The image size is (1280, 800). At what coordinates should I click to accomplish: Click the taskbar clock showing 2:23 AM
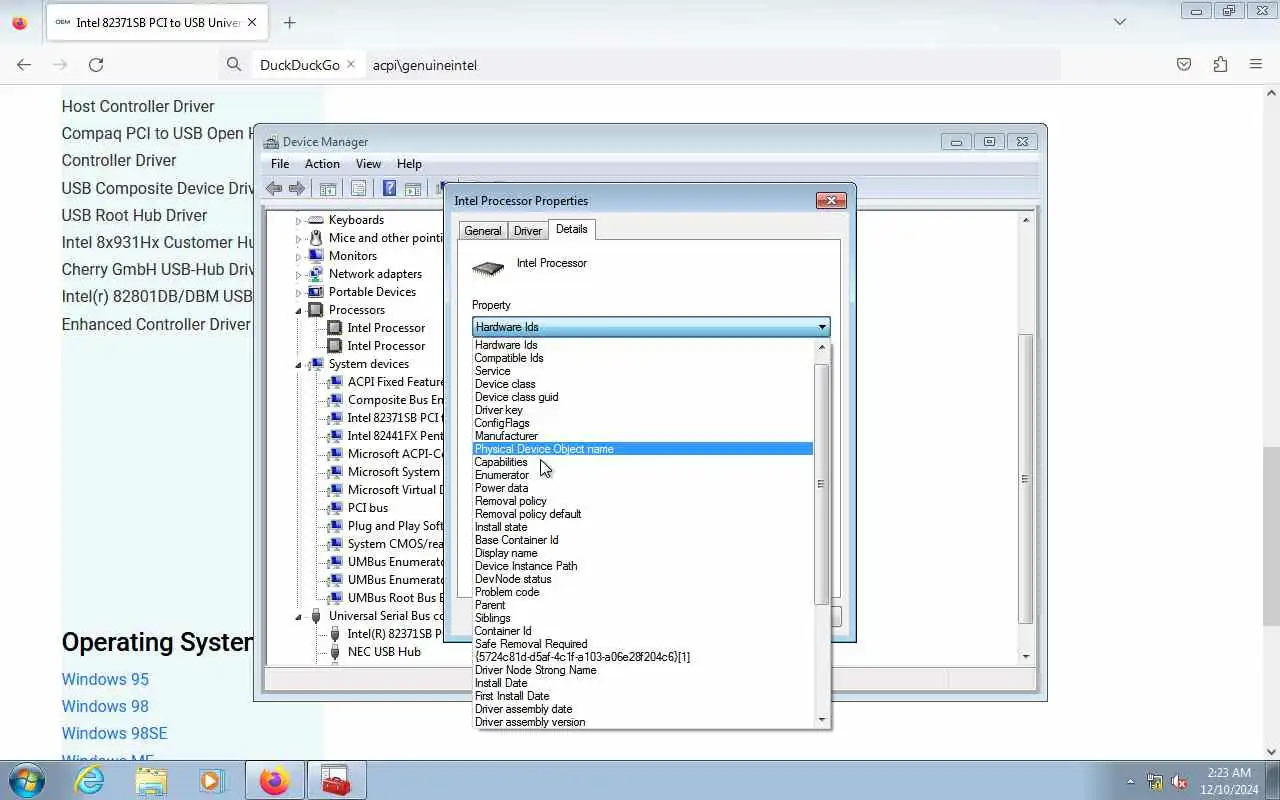(x=1229, y=780)
